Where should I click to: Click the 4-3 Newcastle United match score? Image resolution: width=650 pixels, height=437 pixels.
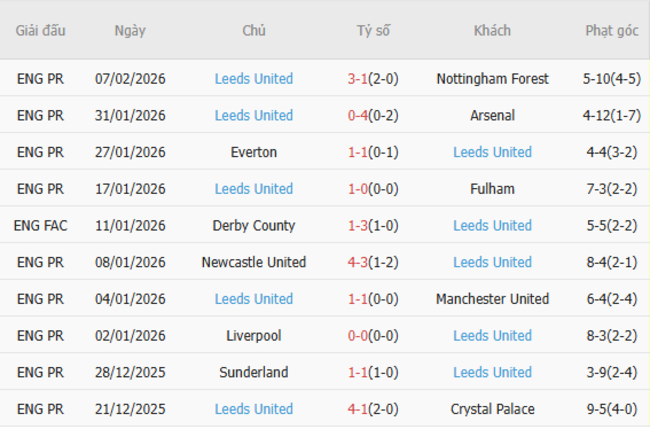pos(357,262)
